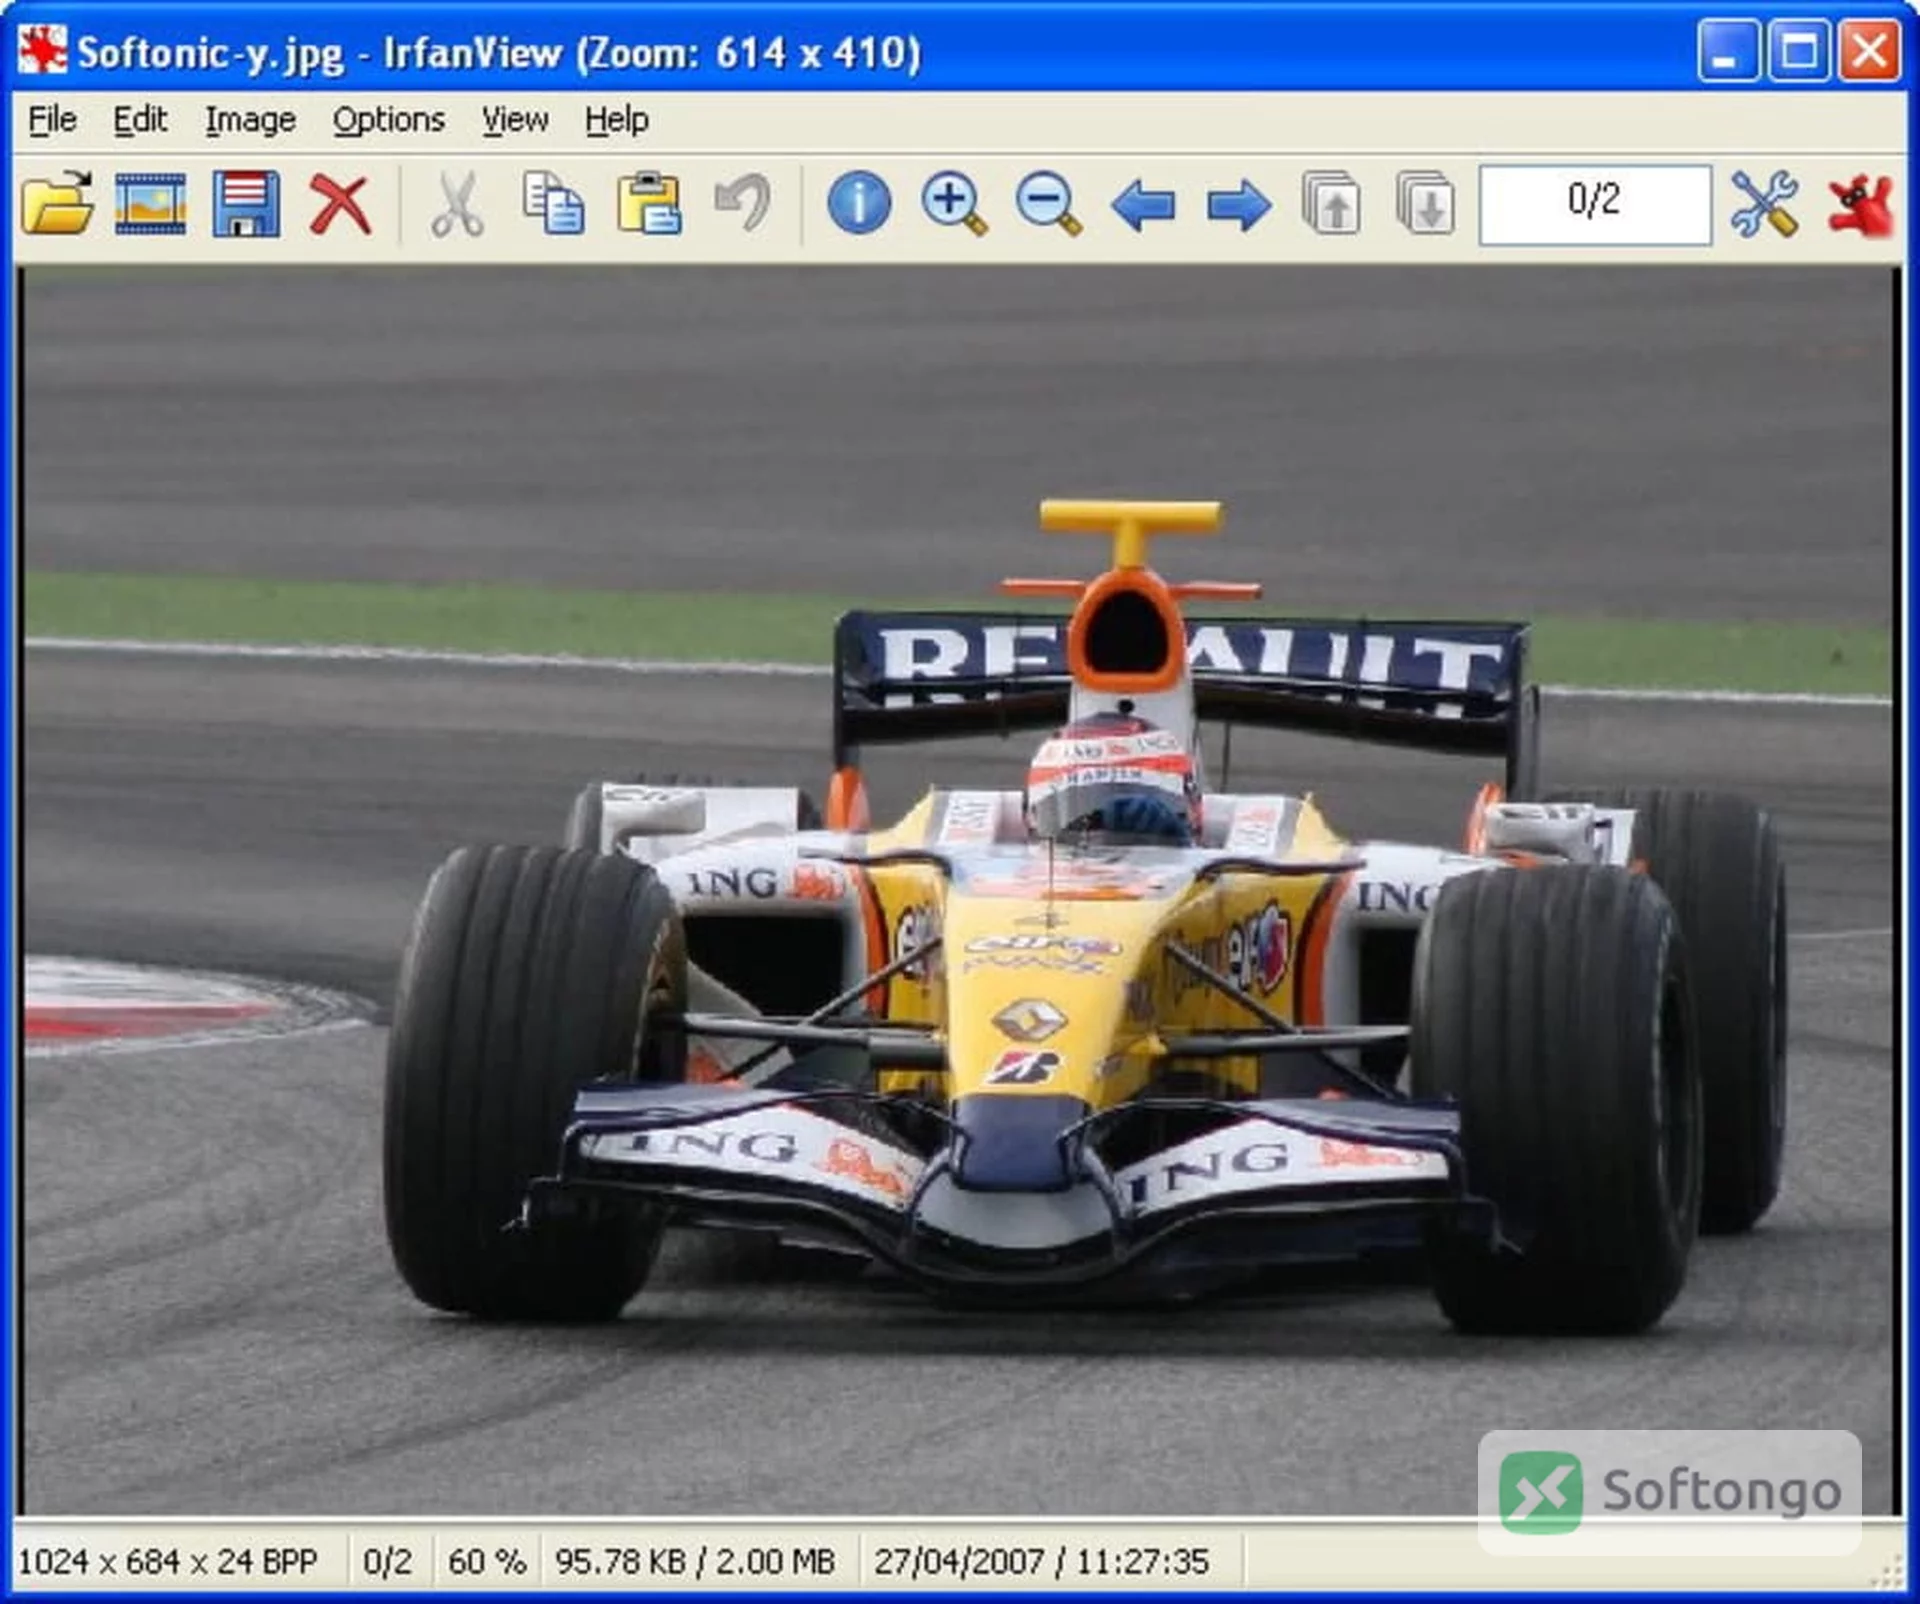The image size is (1920, 1604).
Task: Click the IrfanView title bar app icon
Action: (43, 50)
